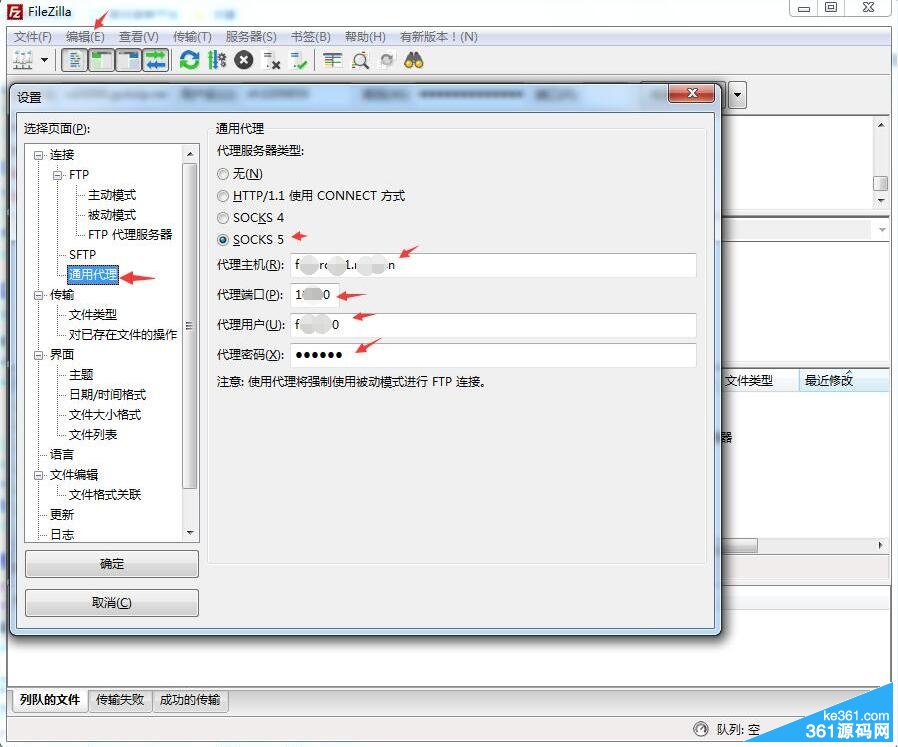Open directory listing filters icon

[x=332, y=60]
